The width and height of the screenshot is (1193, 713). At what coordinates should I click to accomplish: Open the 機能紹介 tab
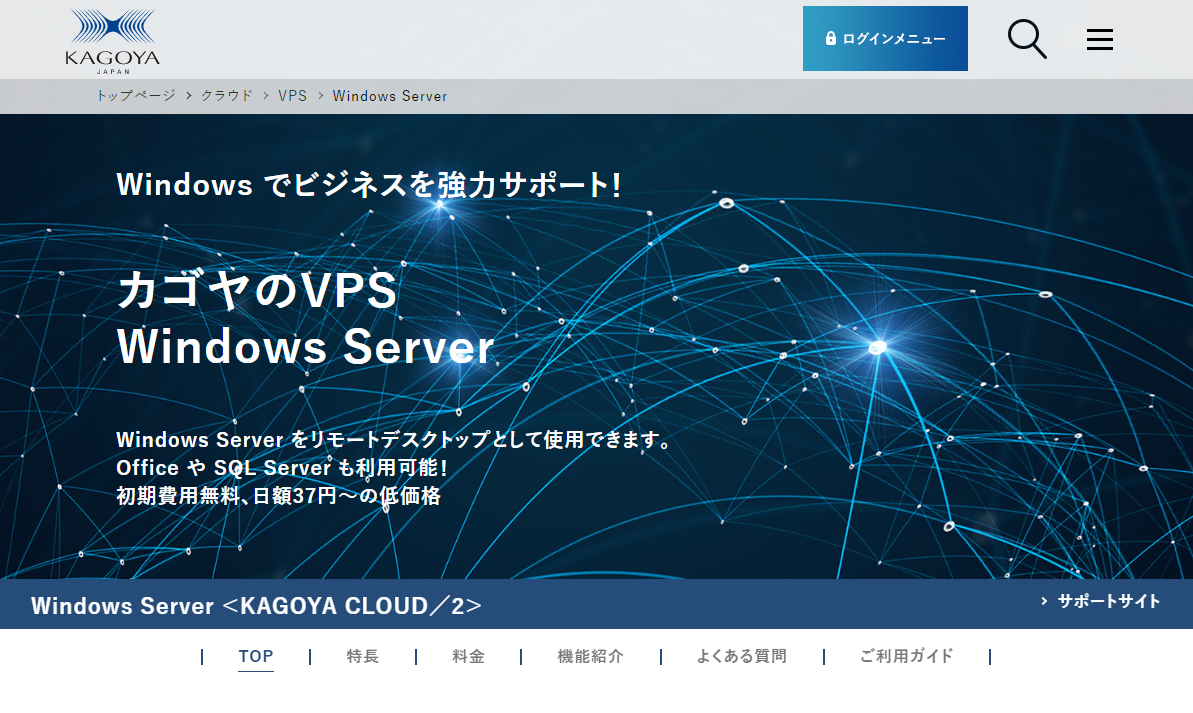[590, 656]
